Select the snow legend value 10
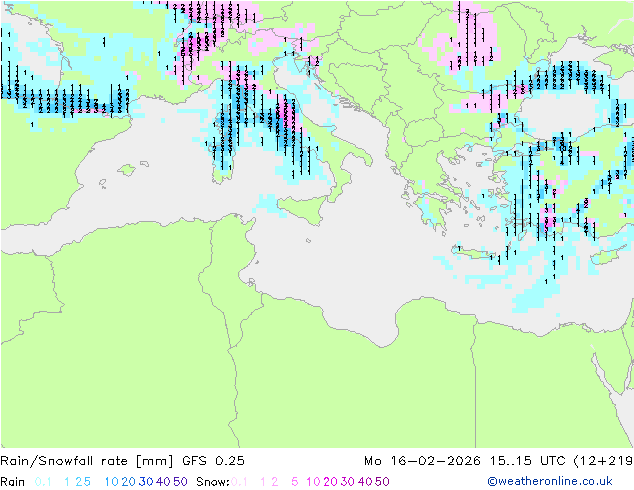The width and height of the screenshot is (634, 490). point(313,482)
